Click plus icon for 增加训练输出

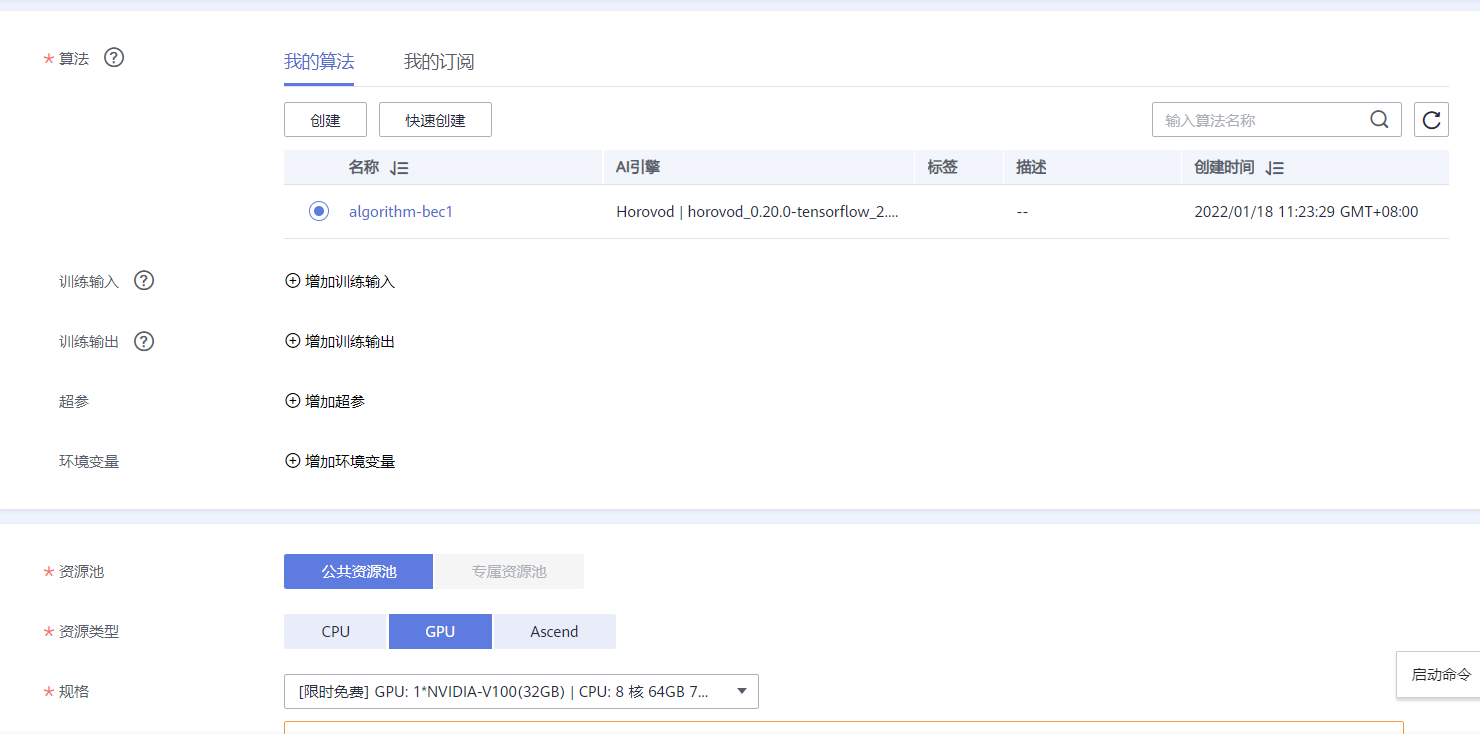pos(293,341)
